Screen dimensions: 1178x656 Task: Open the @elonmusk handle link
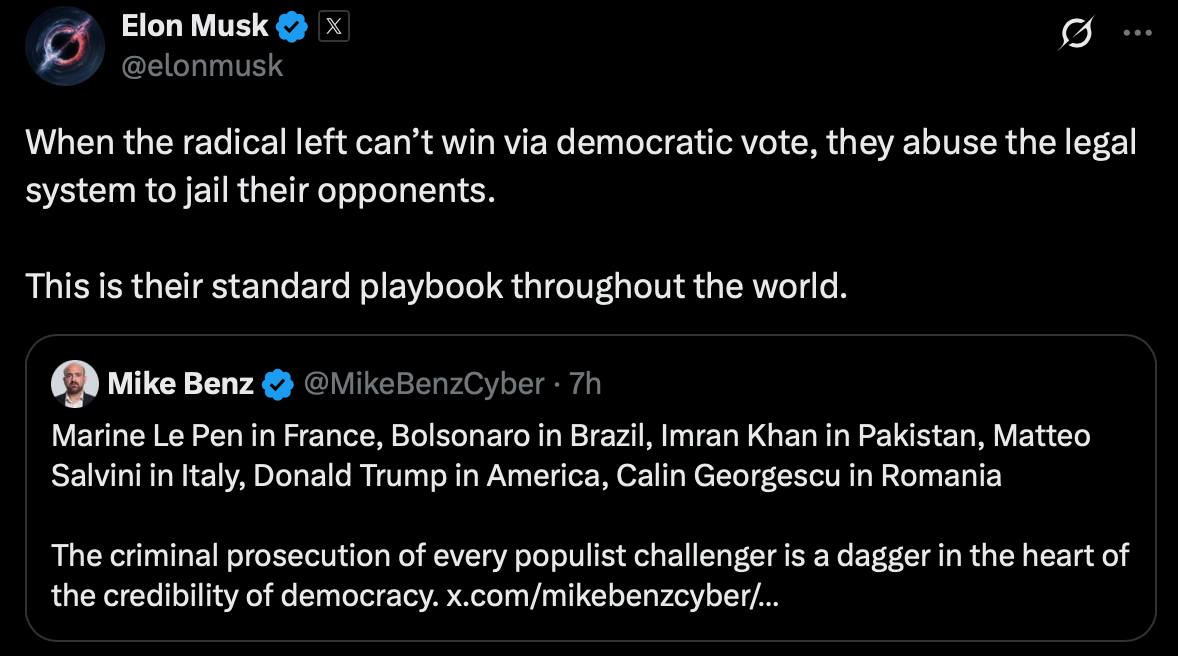(202, 66)
